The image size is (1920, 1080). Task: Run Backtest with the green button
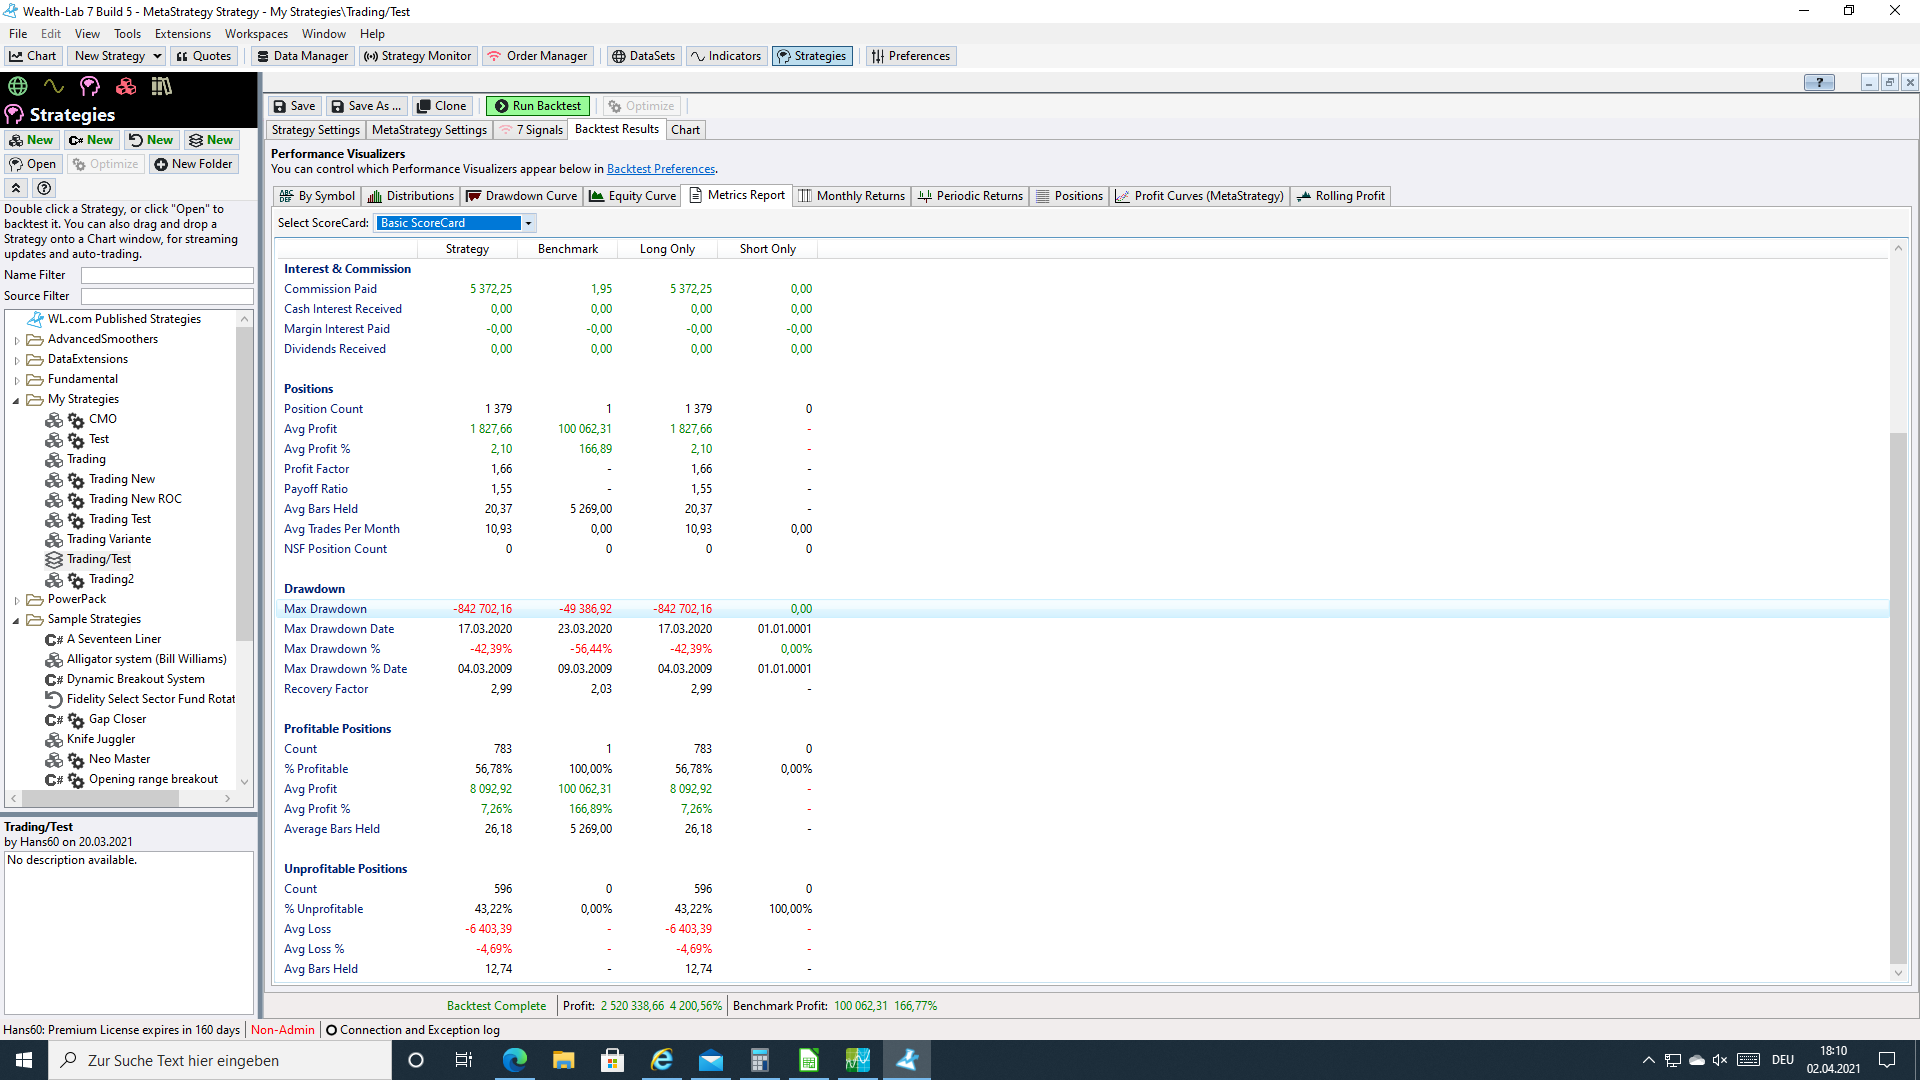(x=538, y=106)
